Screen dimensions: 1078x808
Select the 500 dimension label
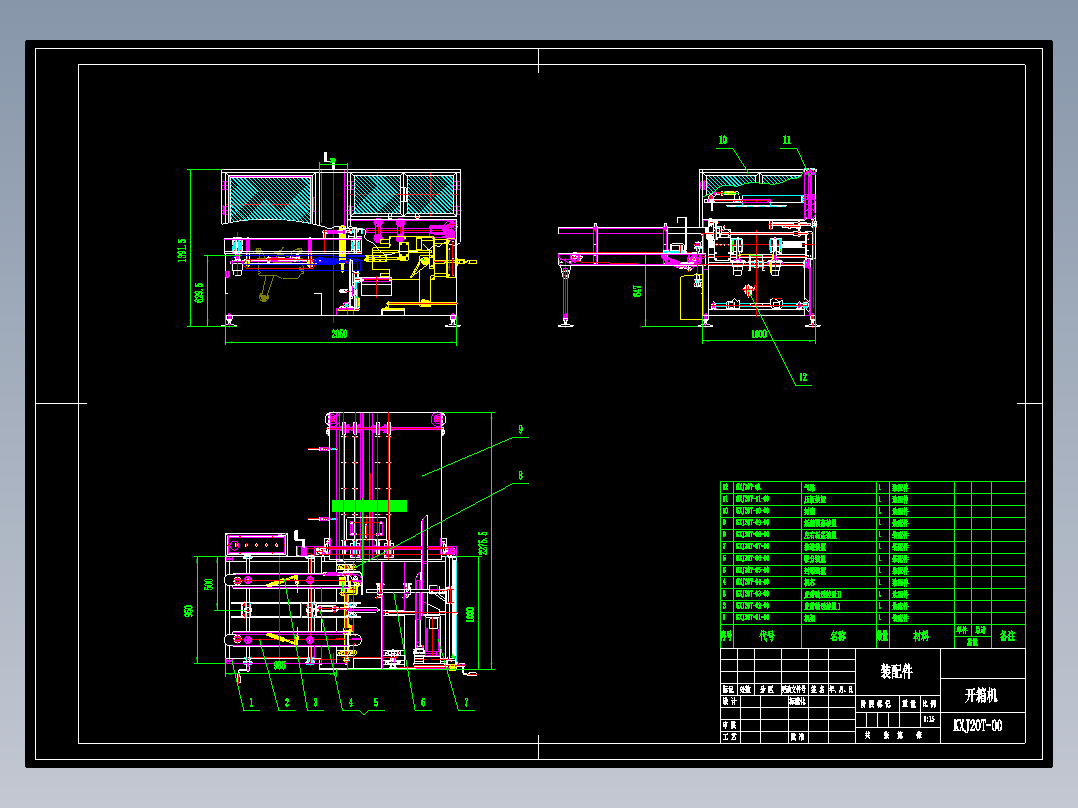click(x=209, y=584)
